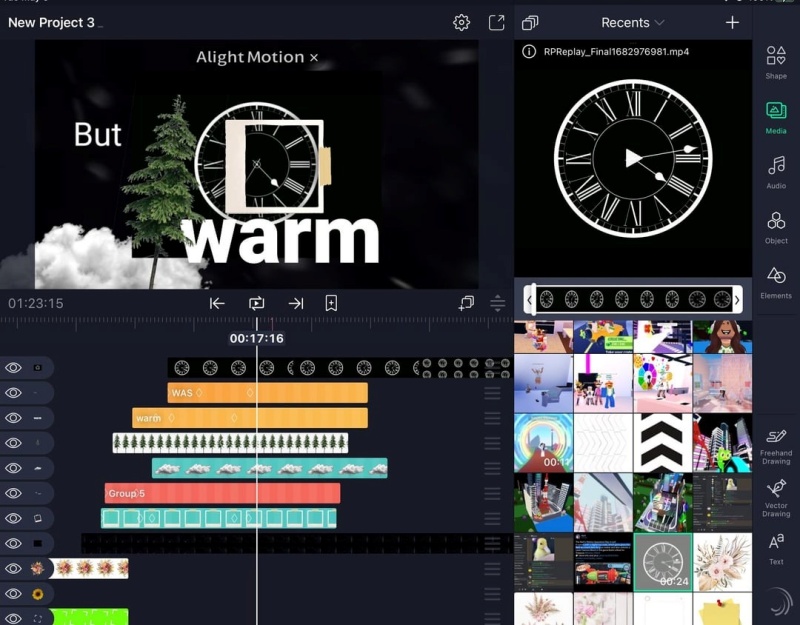Select the Group 5 clip
Viewport: 800px width, 625px height.
222,493
